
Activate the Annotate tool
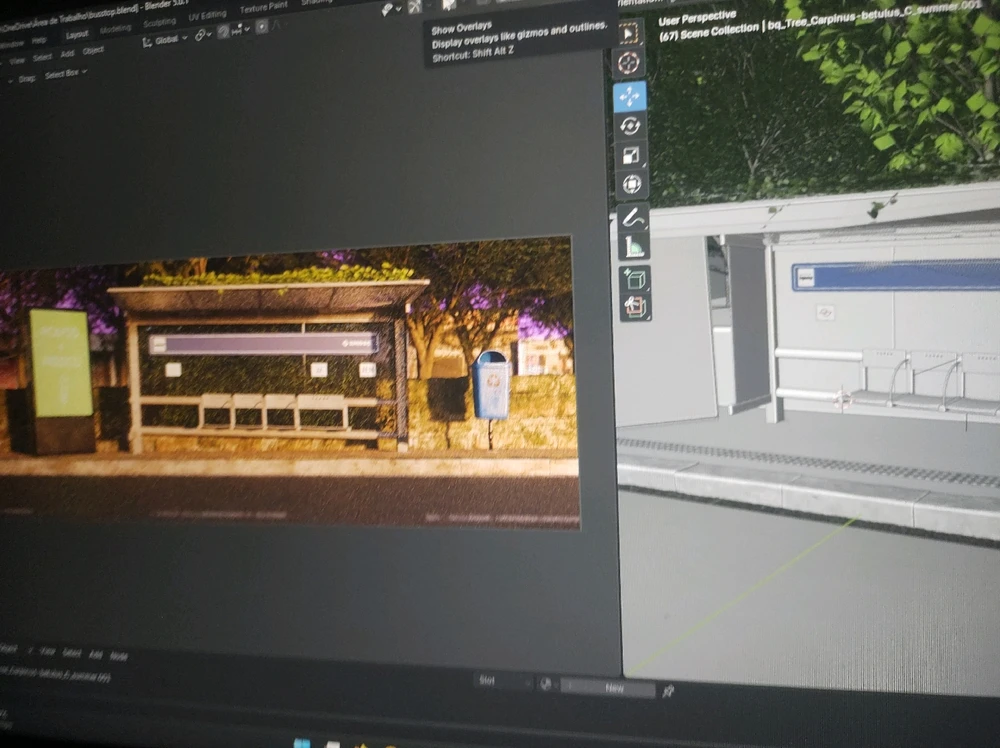point(633,217)
